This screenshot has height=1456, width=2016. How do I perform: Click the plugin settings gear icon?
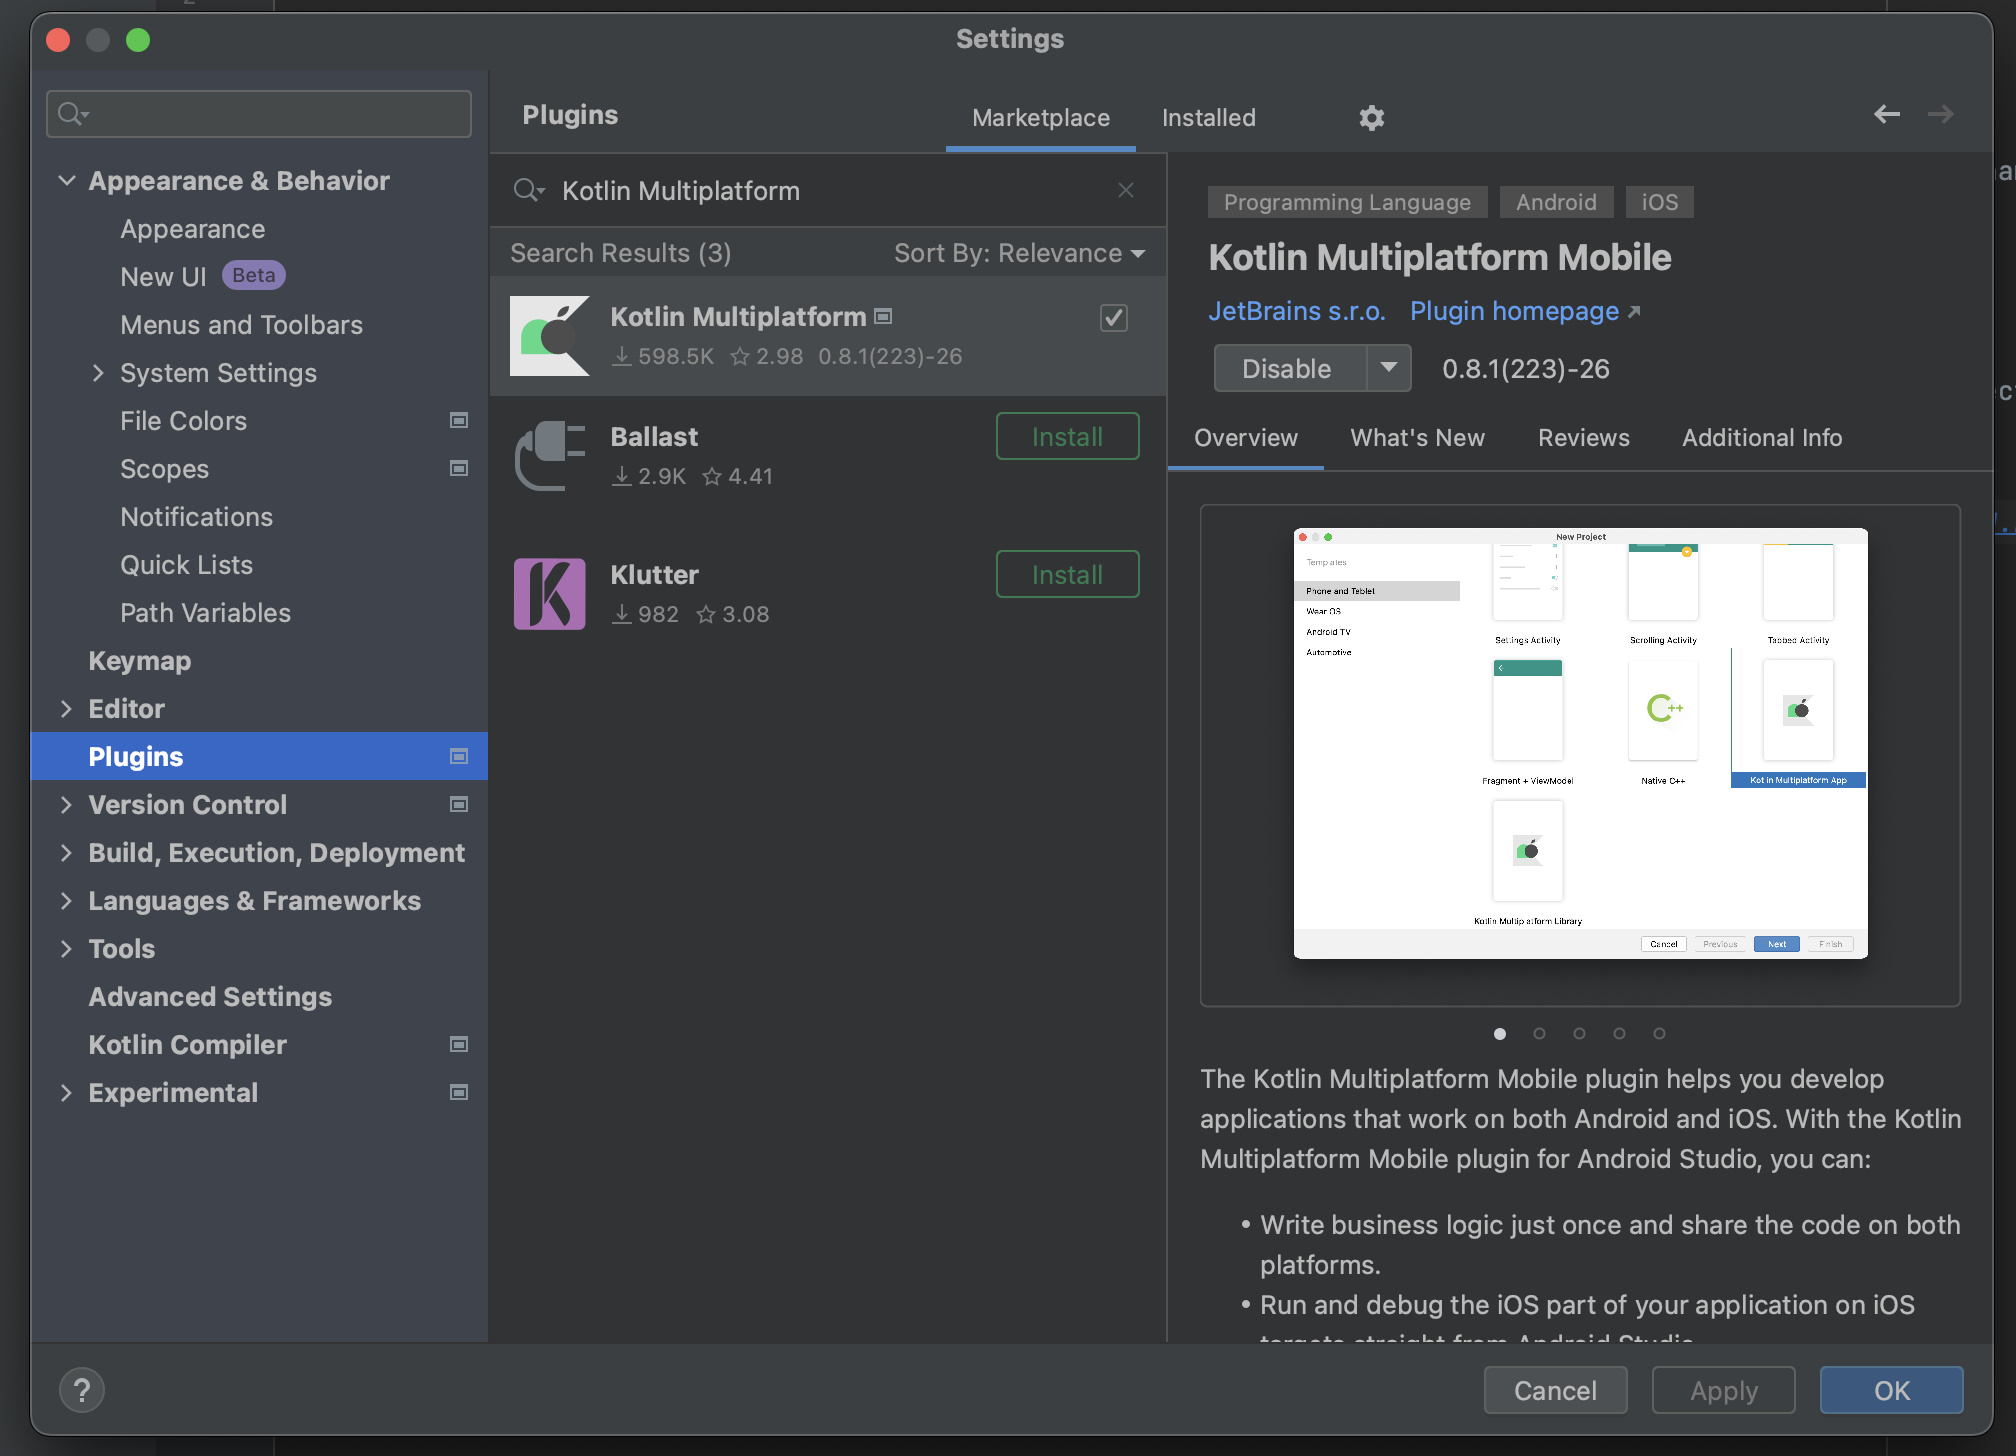pyautogui.click(x=1371, y=117)
